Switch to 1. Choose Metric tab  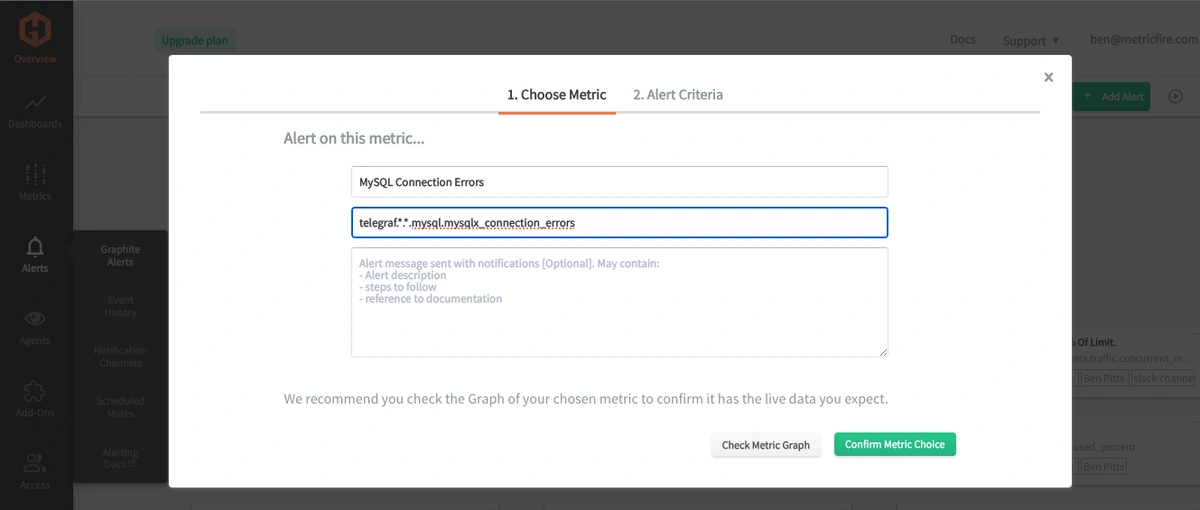[x=556, y=94]
